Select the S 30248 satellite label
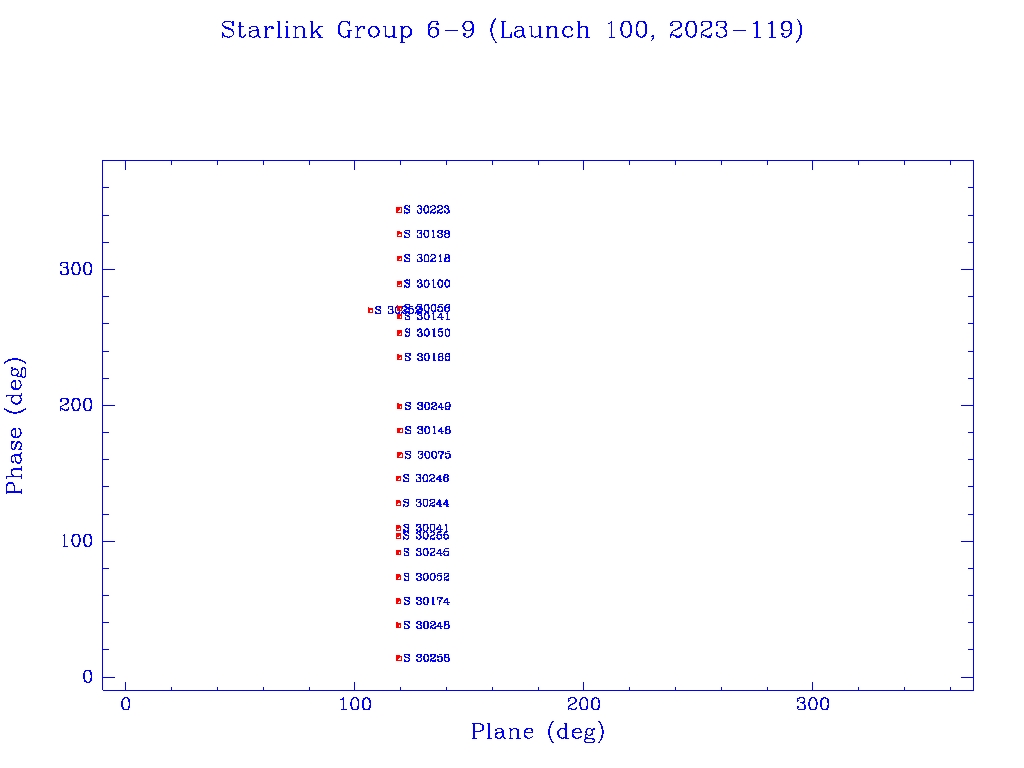Screen dimensions: 1024x768 [426, 626]
